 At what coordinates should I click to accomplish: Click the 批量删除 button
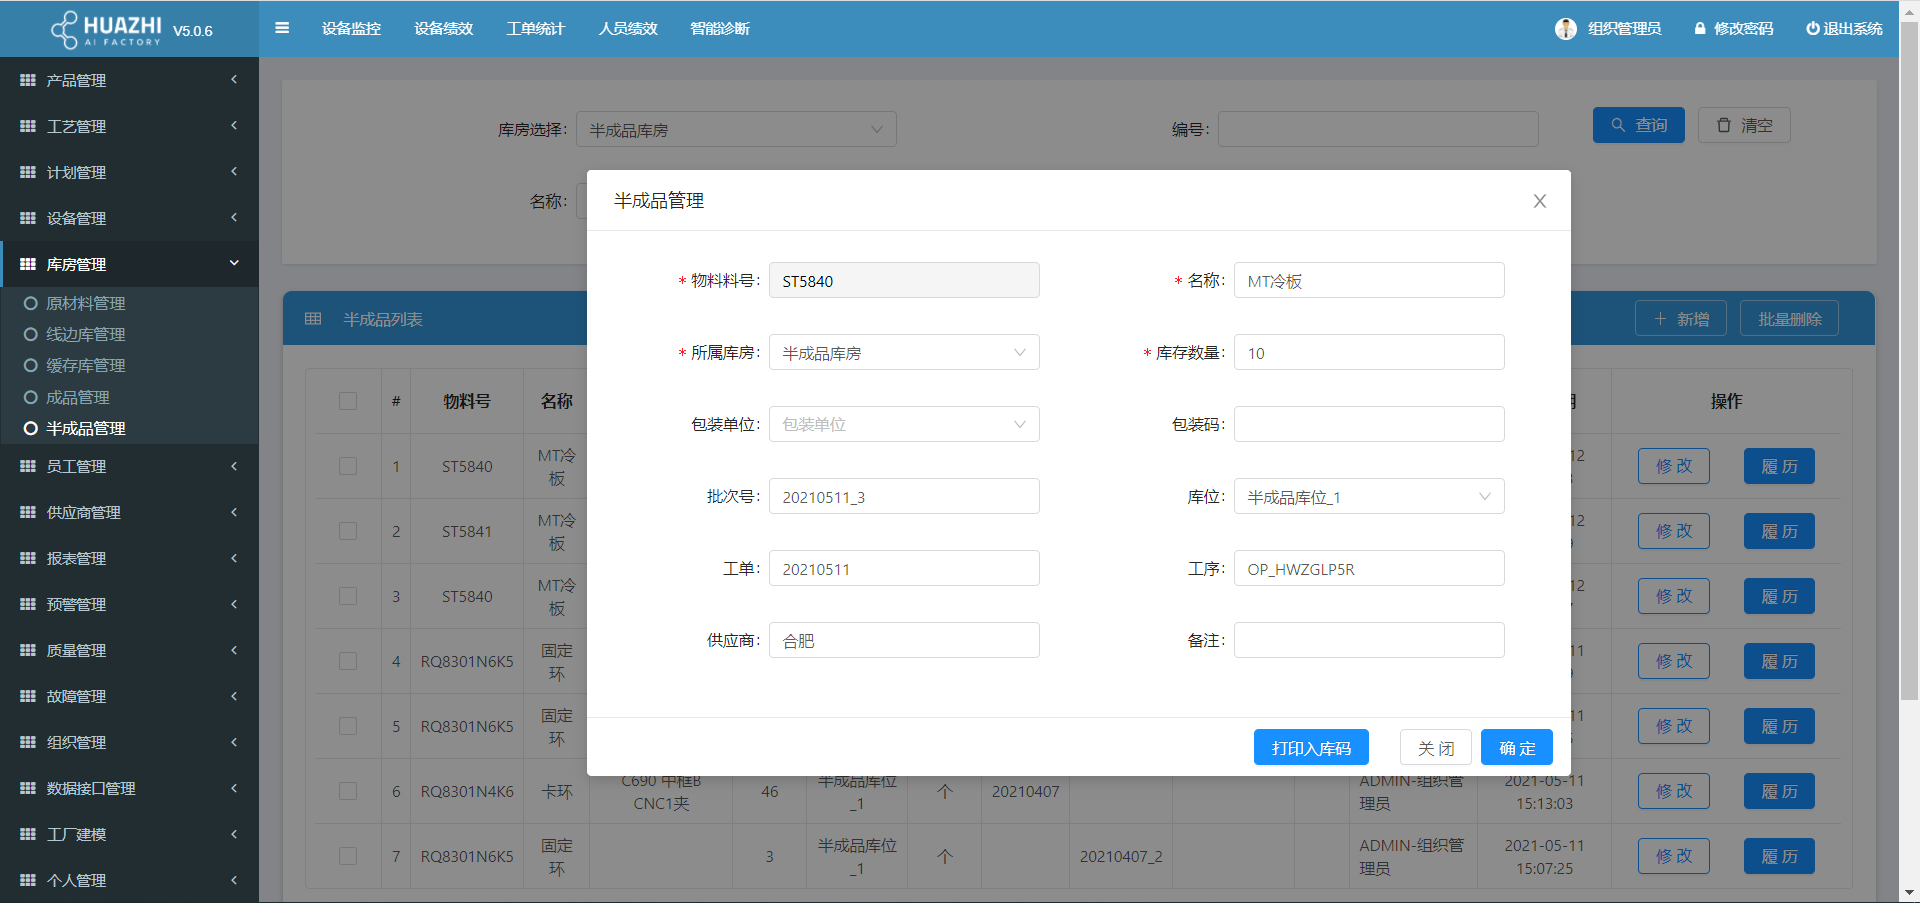pyautogui.click(x=1789, y=319)
